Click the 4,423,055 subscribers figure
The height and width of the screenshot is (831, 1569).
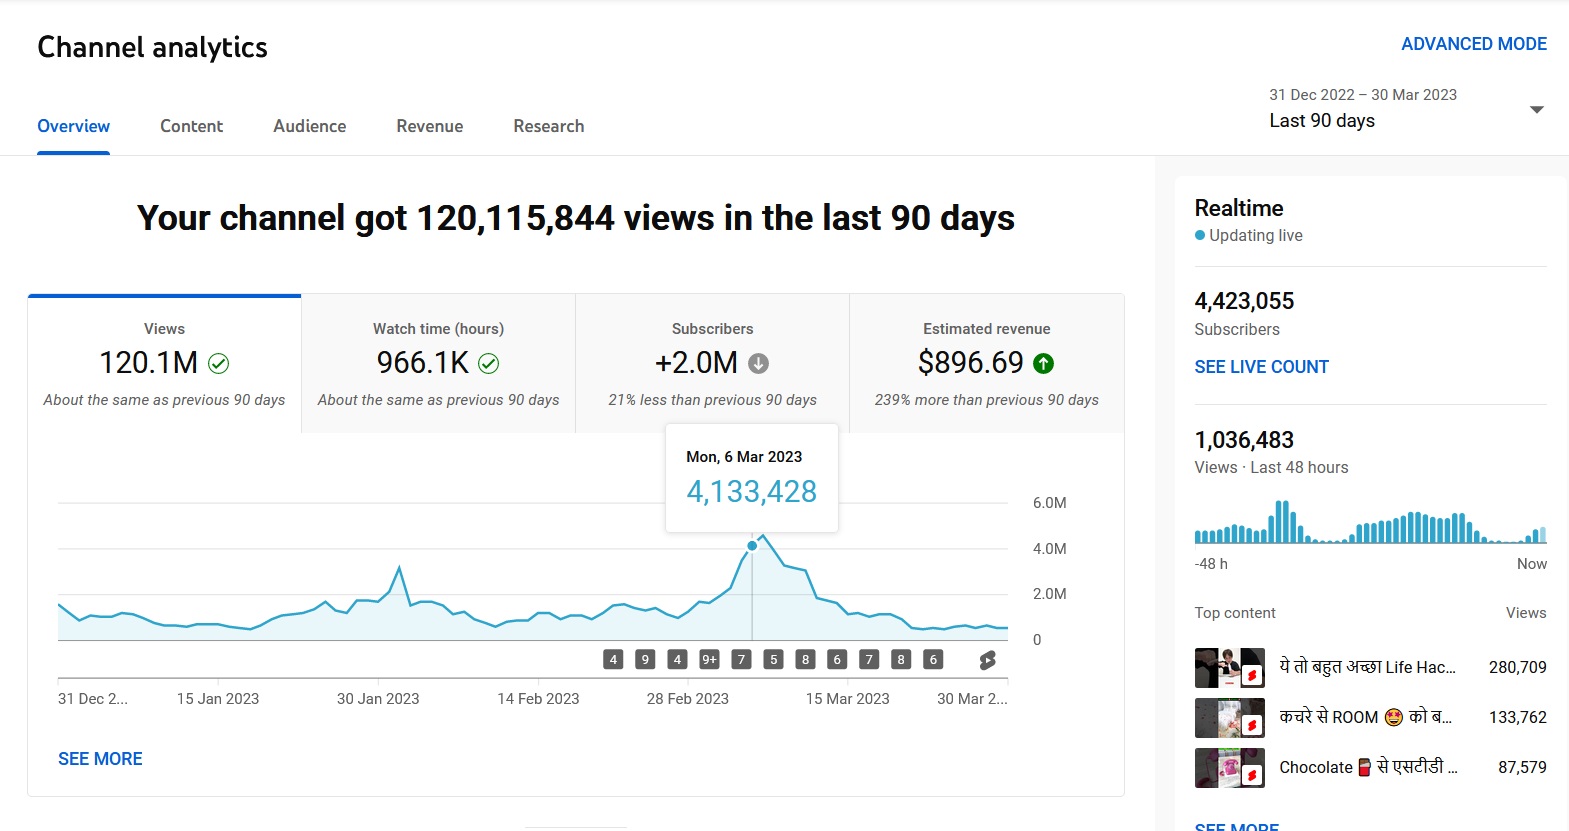tap(1244, 301)
